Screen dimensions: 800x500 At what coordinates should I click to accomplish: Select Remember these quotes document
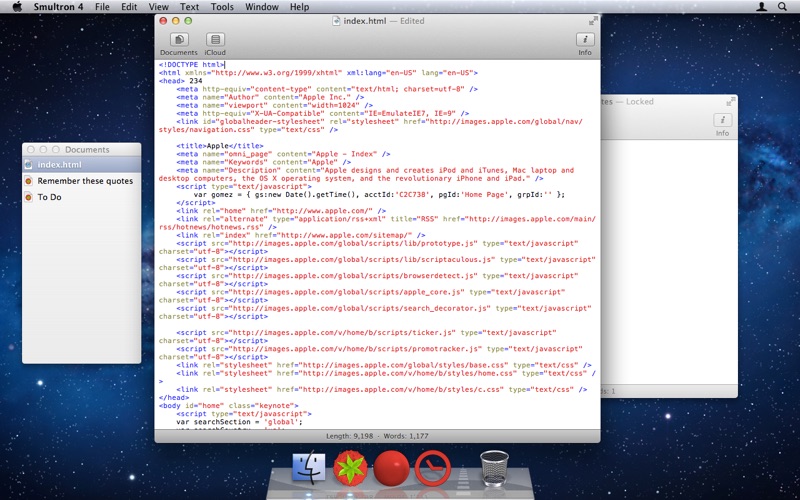[x=82, y=181]
